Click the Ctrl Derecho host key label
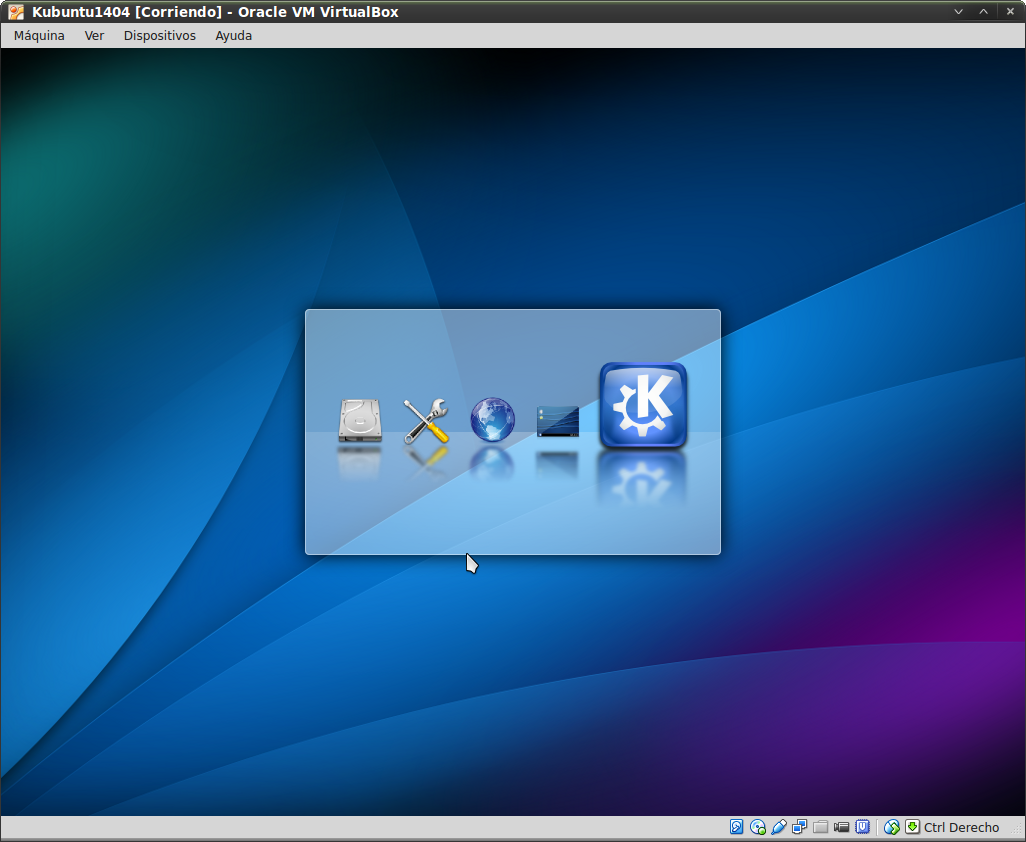This screenshot has height=842, width=1026. (x=961, y=827)
